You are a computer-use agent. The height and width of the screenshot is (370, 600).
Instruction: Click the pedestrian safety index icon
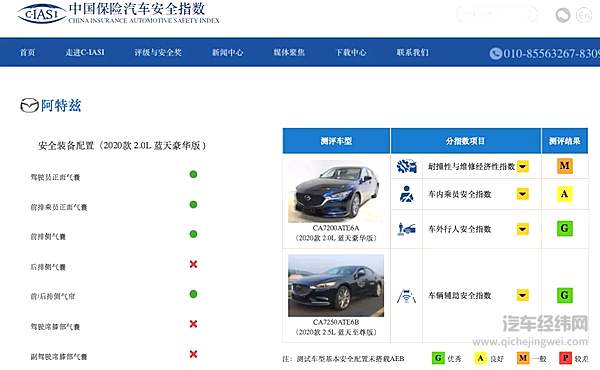[x=406, y=229]
